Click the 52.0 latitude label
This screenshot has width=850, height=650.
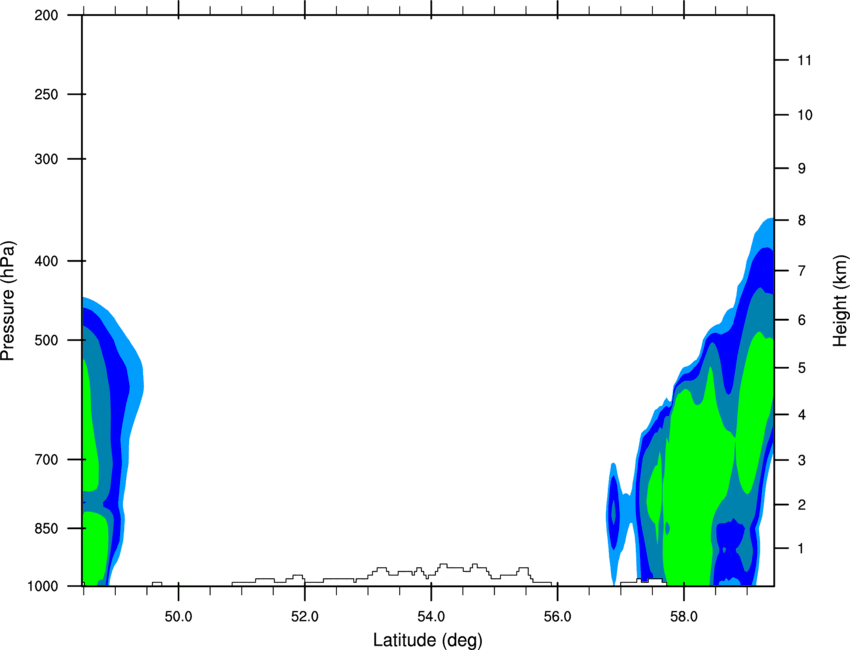[x=305, y=617]
